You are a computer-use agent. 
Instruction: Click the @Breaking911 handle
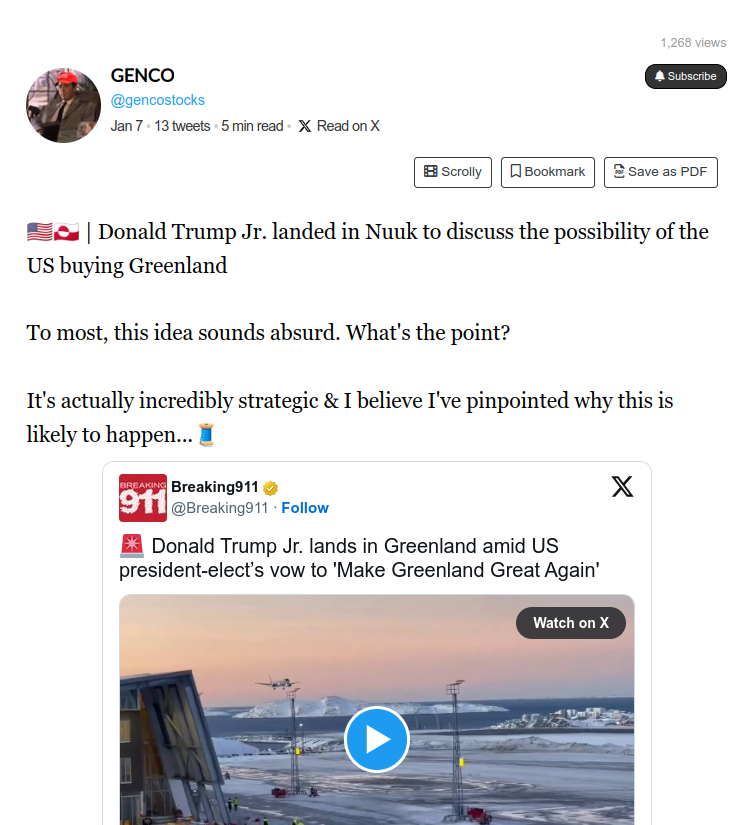(220, 508)
